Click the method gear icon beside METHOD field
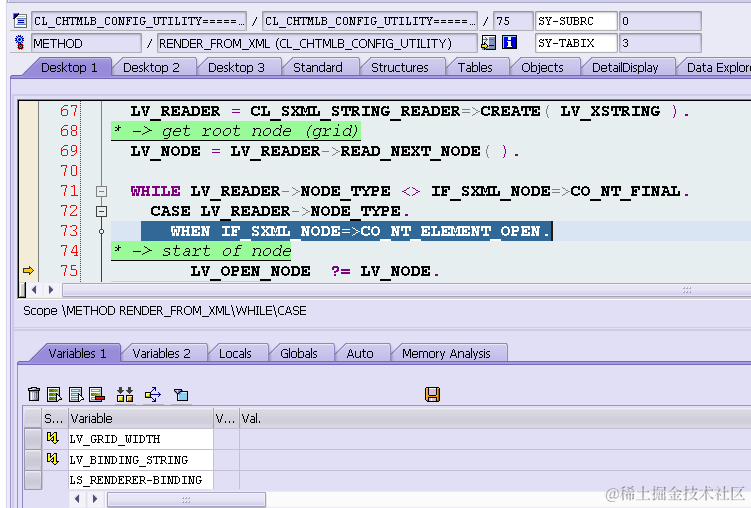The height and width of the screenshot is (508, 751). click(20, 43)
